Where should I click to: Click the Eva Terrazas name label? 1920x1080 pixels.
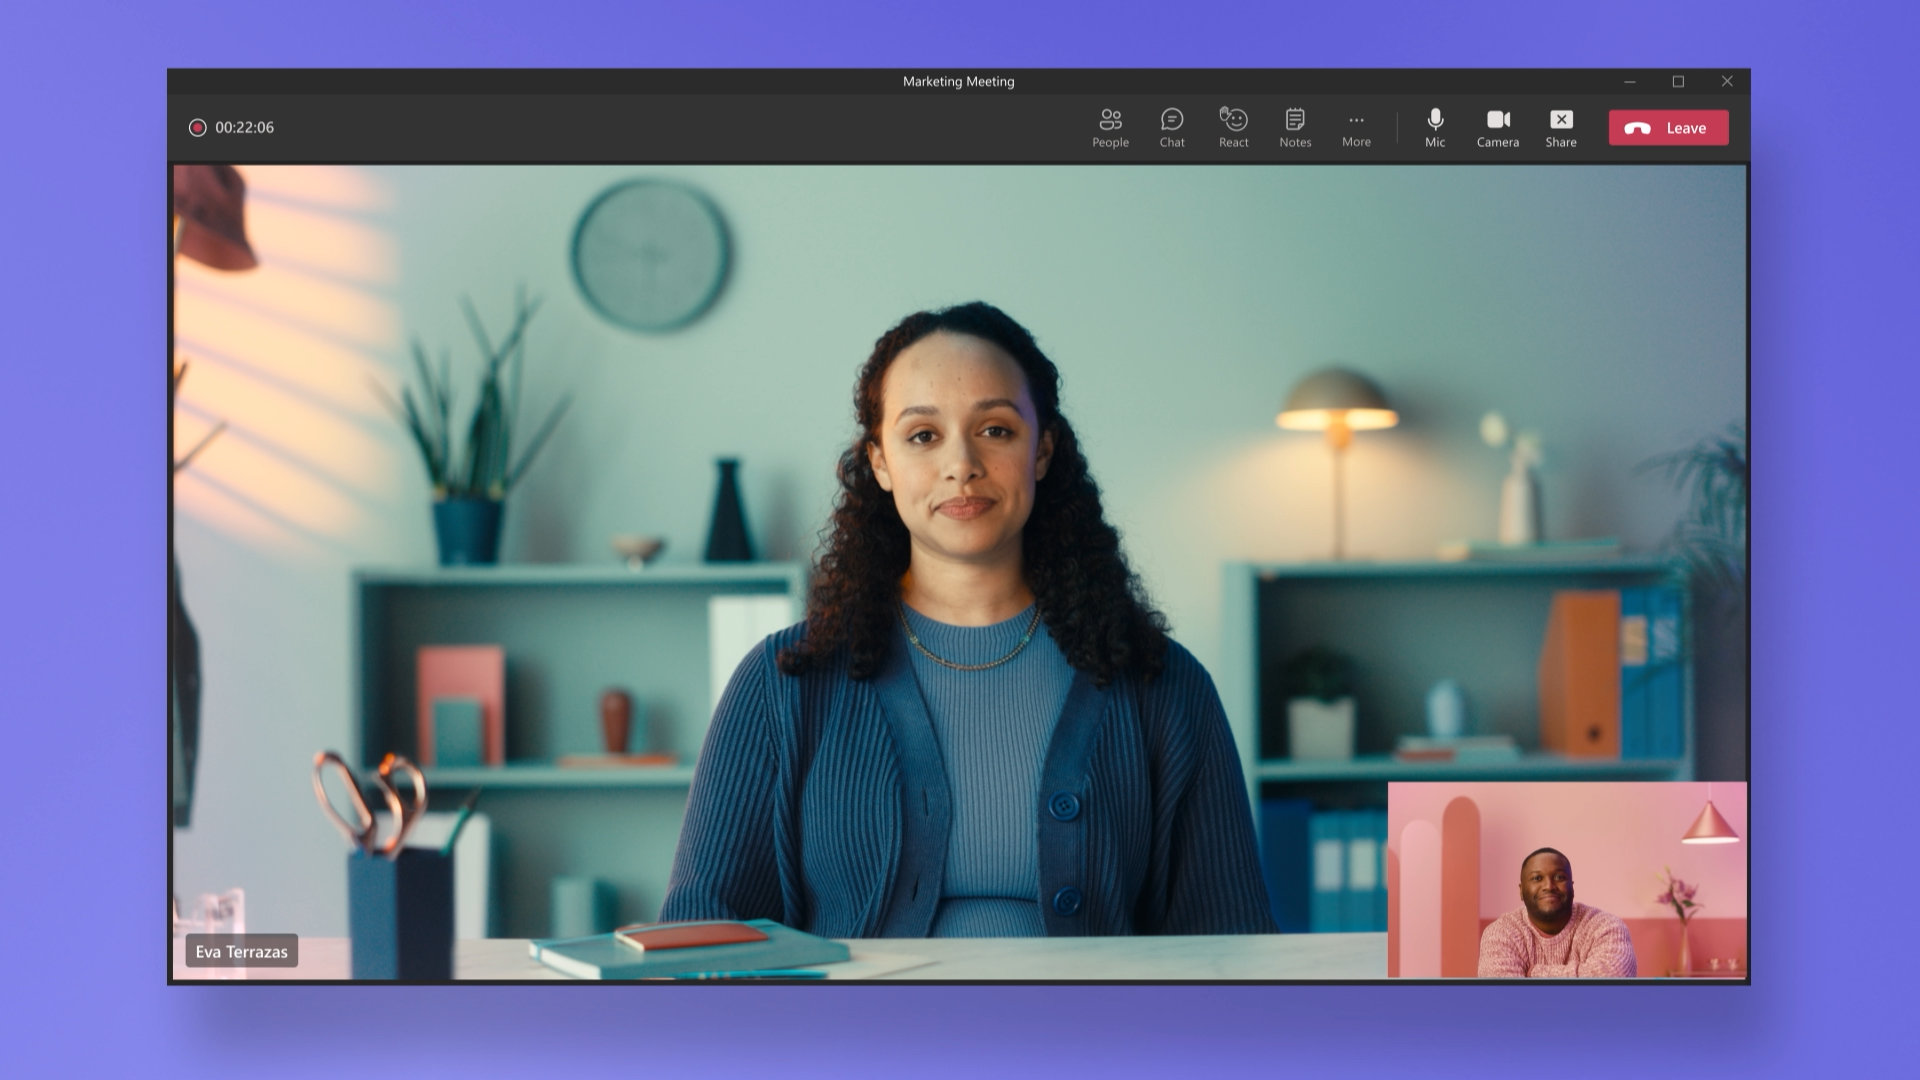(241, 951)
